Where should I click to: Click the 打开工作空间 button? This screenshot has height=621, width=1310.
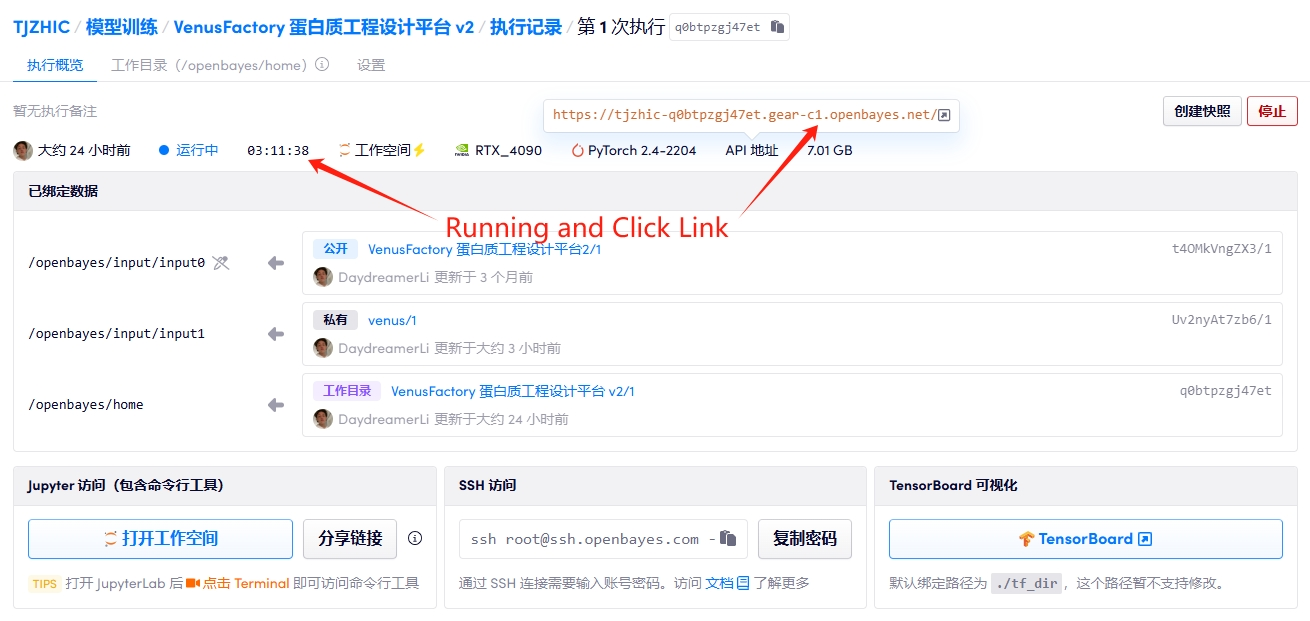coord(160,539)
